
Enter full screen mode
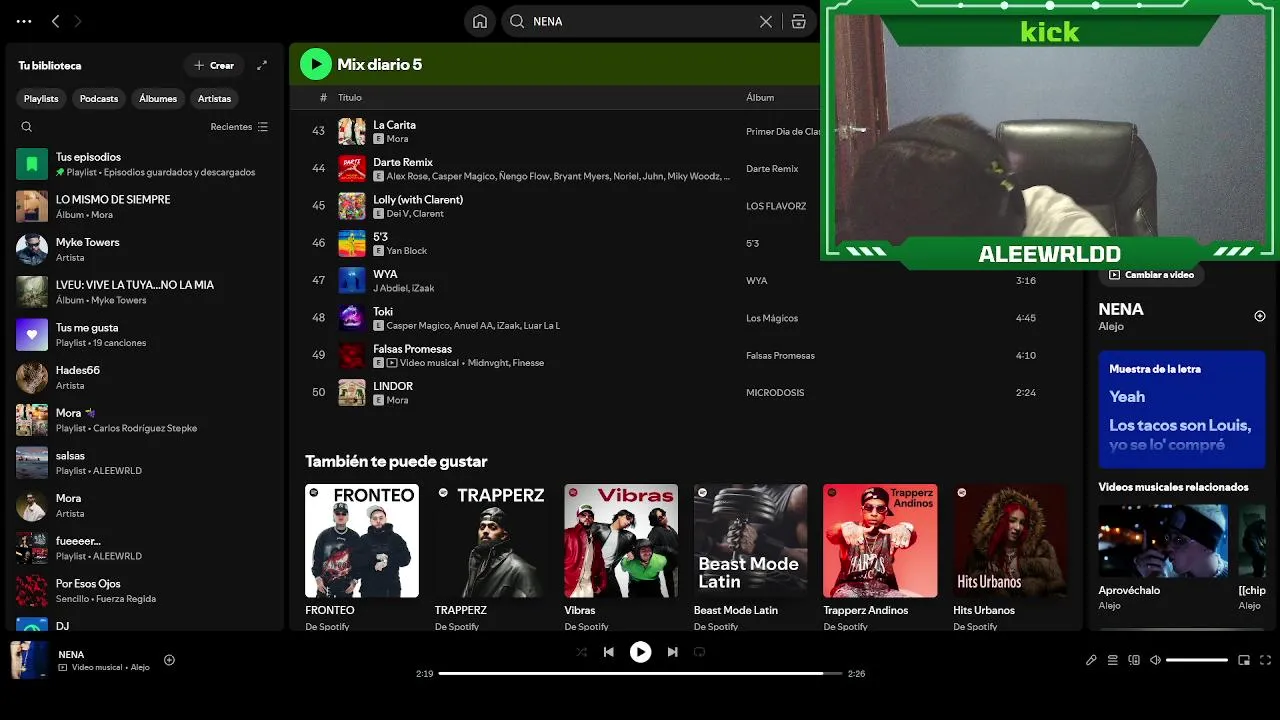[x=1266, y=660]
